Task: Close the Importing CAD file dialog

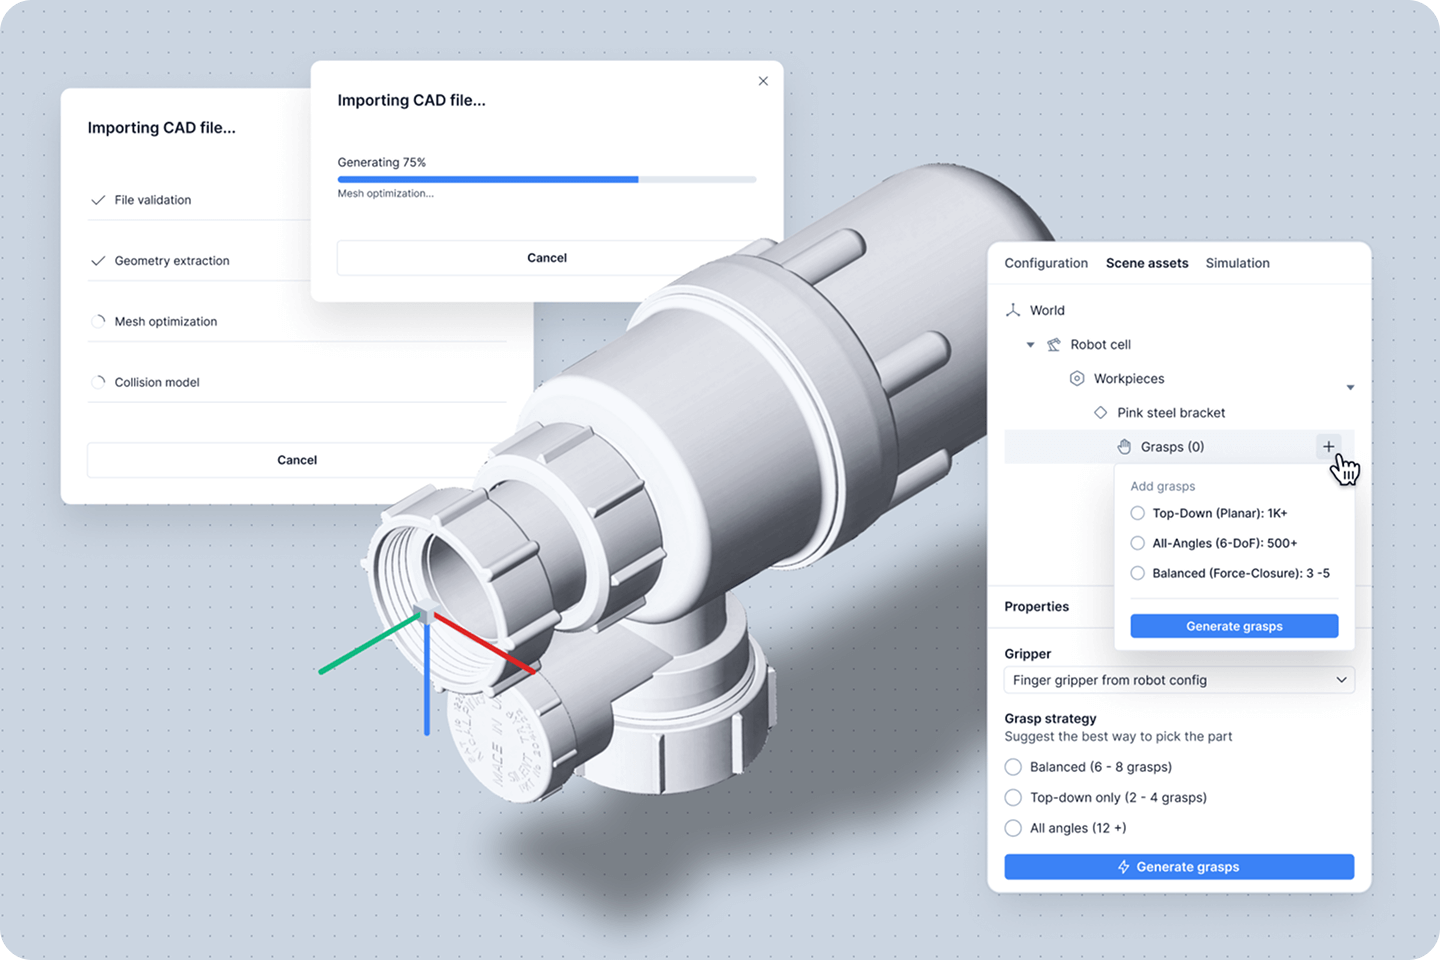Action: pos(763,81)
